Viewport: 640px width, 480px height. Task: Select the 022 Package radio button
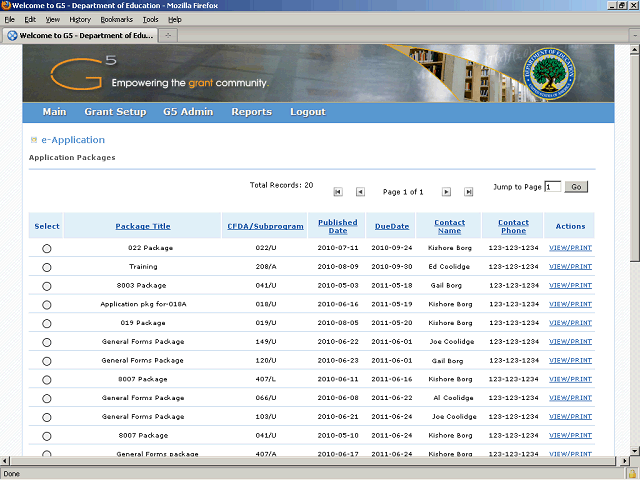(47, 248)
